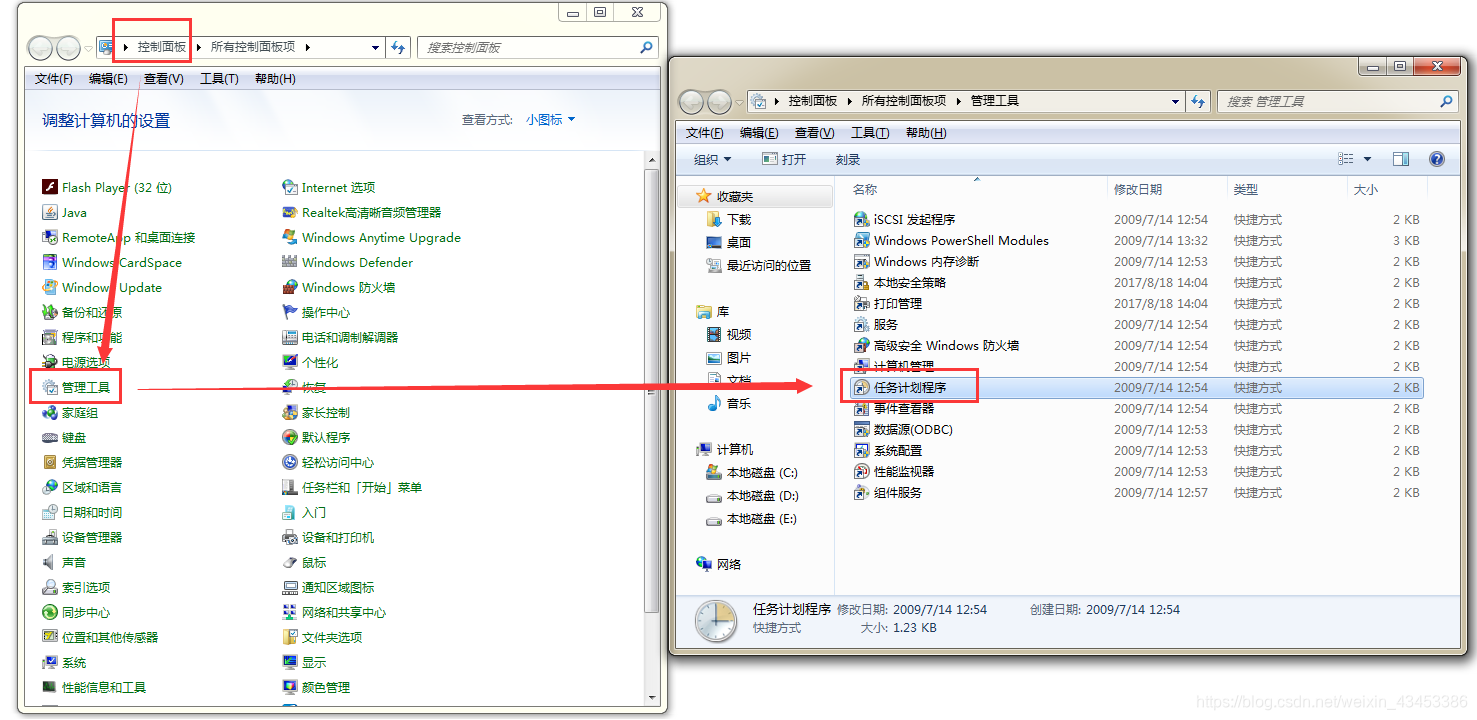Open Windows Anytime Upgrade link
This screenshot has height=720, width=1477.
pyautogui.click(x=381, y=237)
